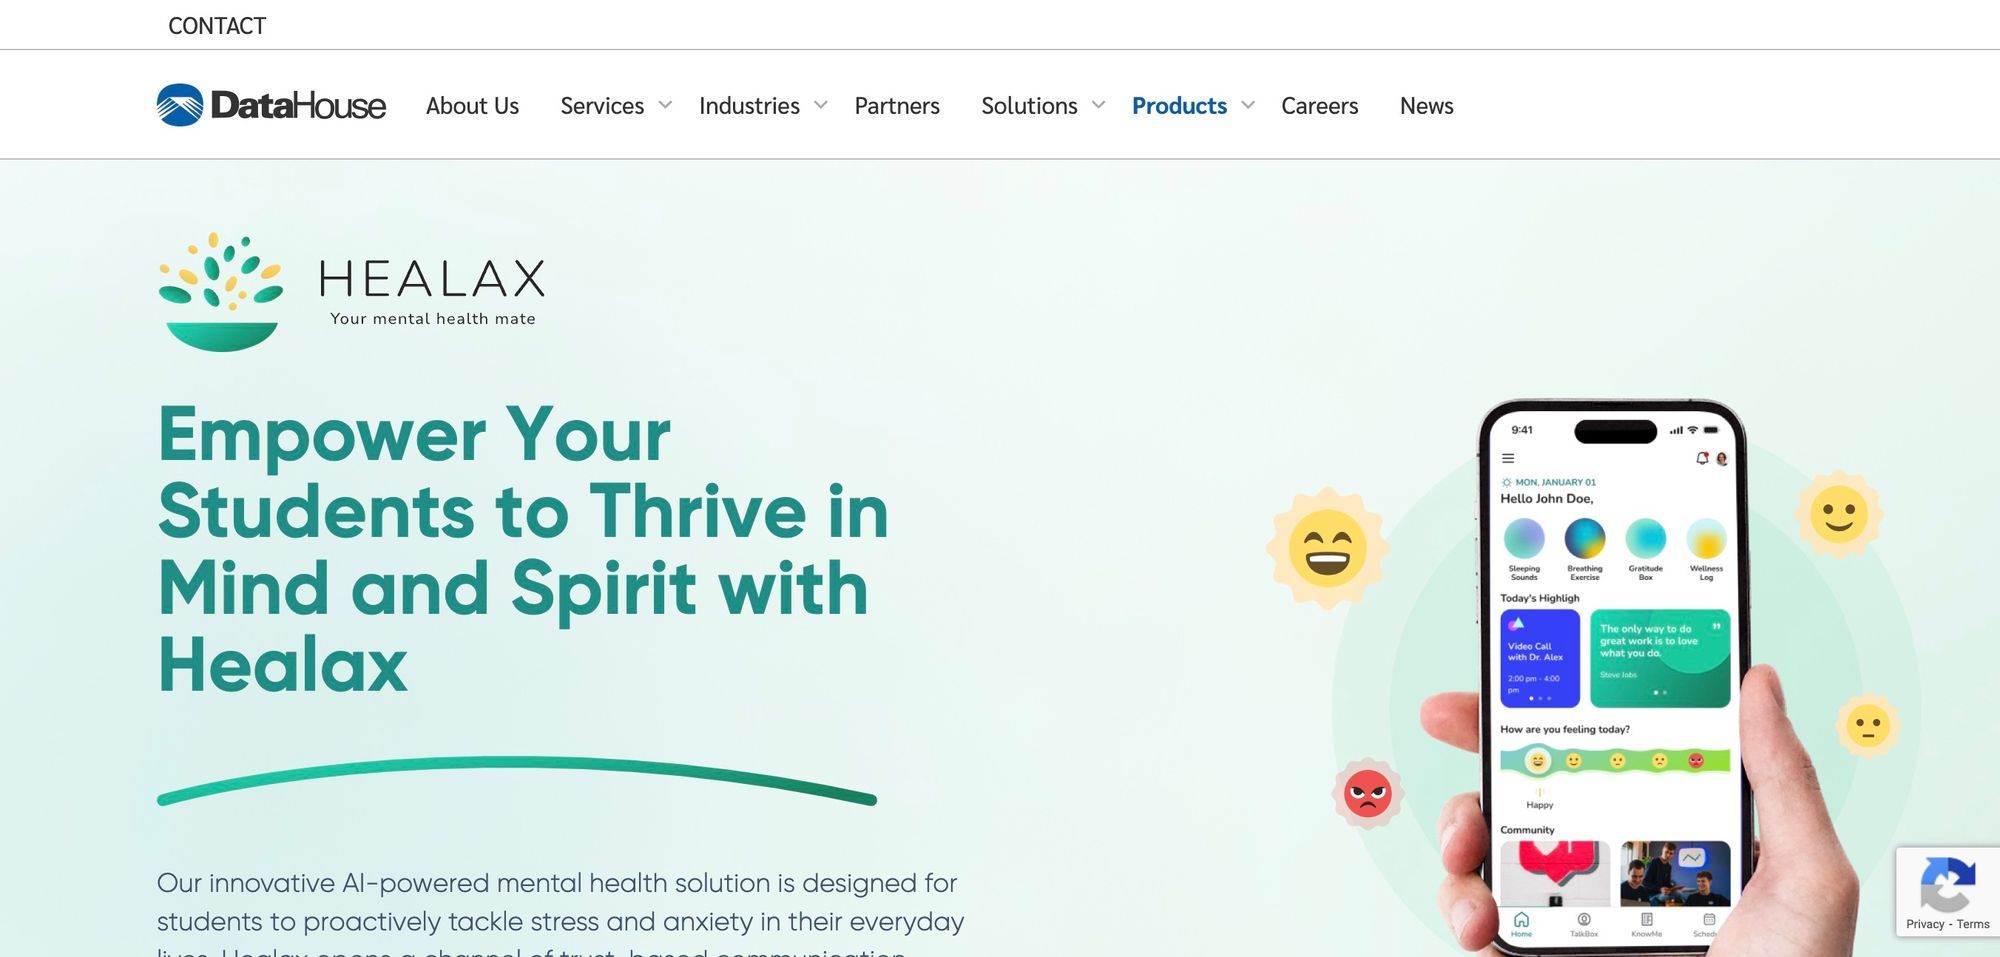Click the angry red face emoji

1367,794
